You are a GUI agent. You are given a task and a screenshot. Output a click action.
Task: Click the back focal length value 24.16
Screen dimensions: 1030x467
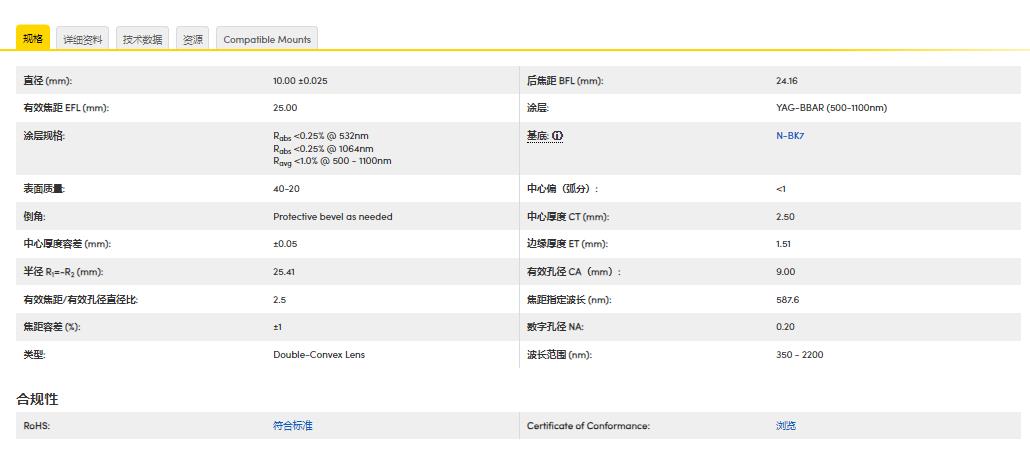pos(786,81)
